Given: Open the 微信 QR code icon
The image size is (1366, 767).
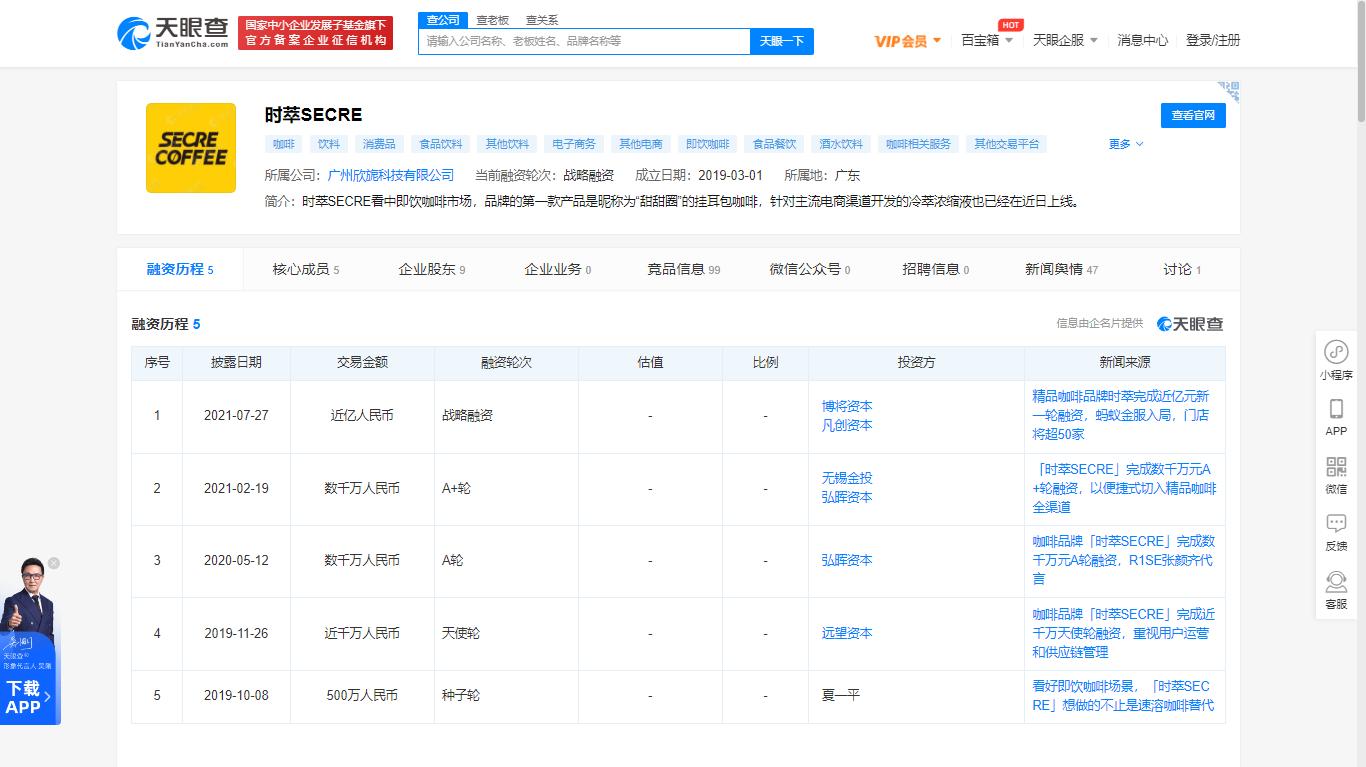Looking at the screenshot, I should pyautogui.click(x=1336, y=467).
